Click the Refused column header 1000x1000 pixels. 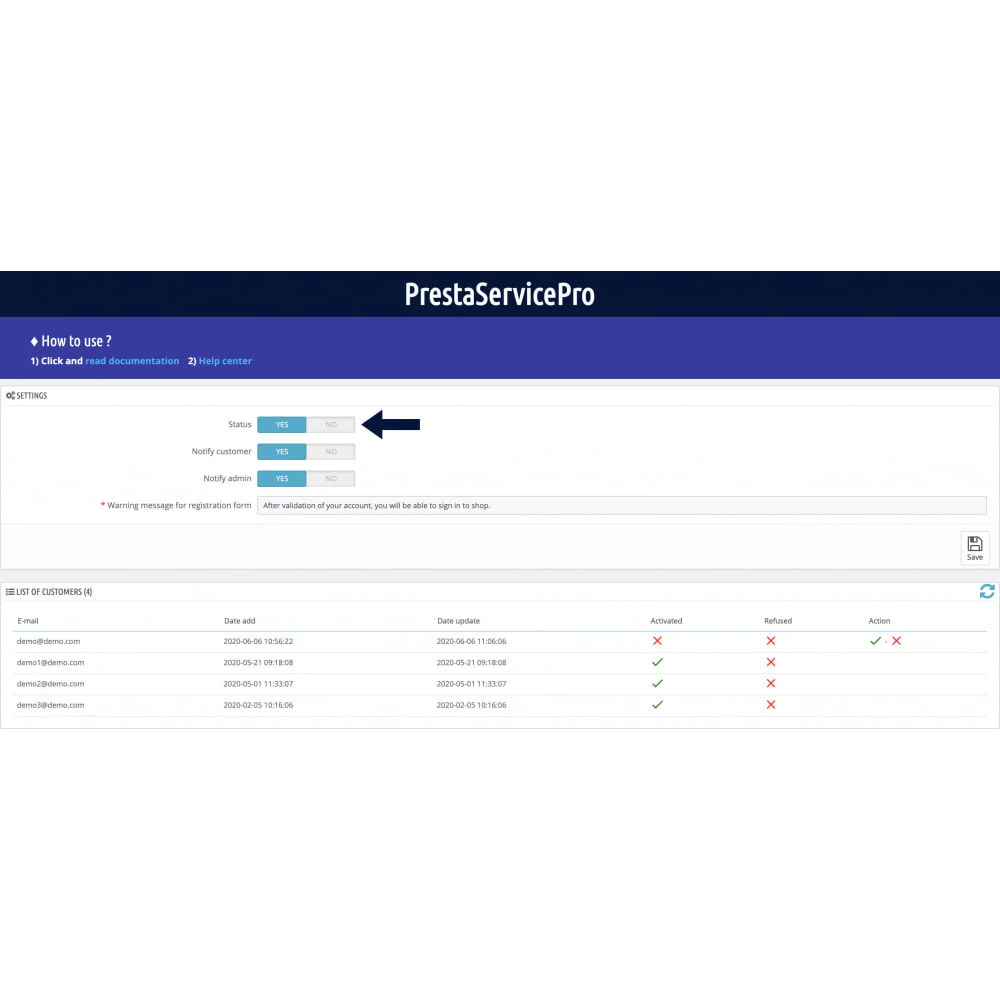(778, 621)
